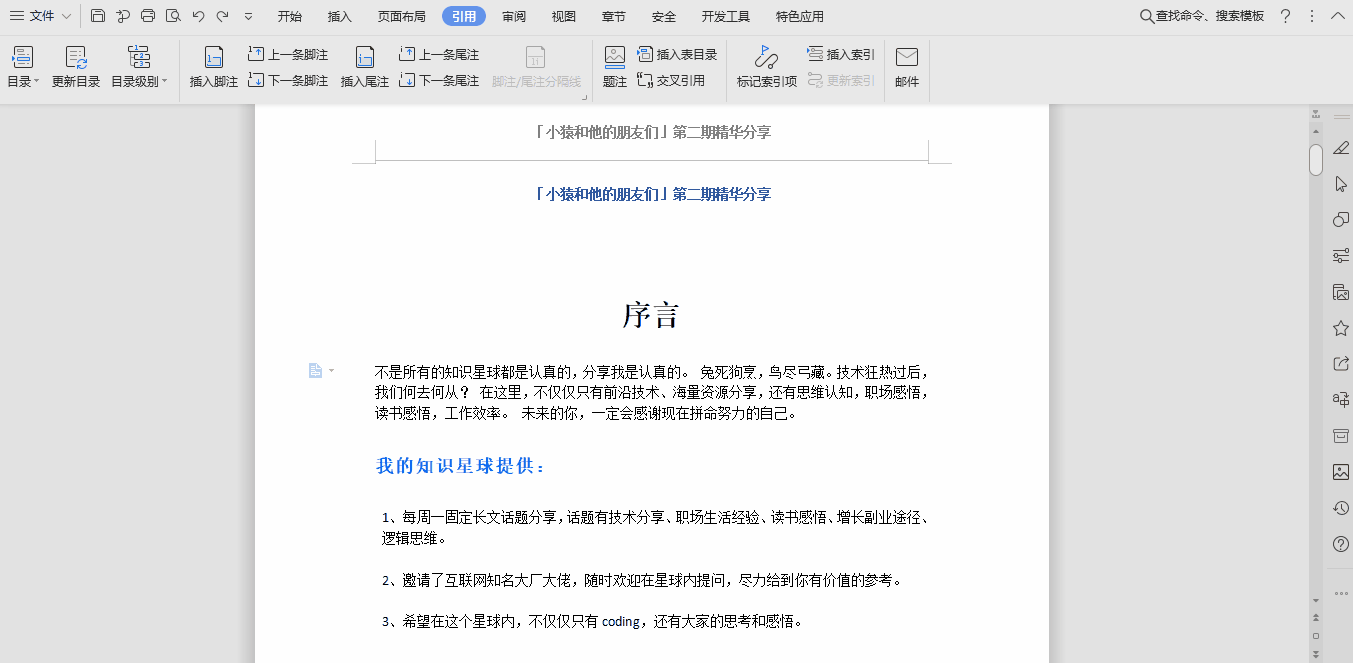Screen dimensions: 1353x663
Task: Click the 邮件 mail button
Action: coord(907,68)
